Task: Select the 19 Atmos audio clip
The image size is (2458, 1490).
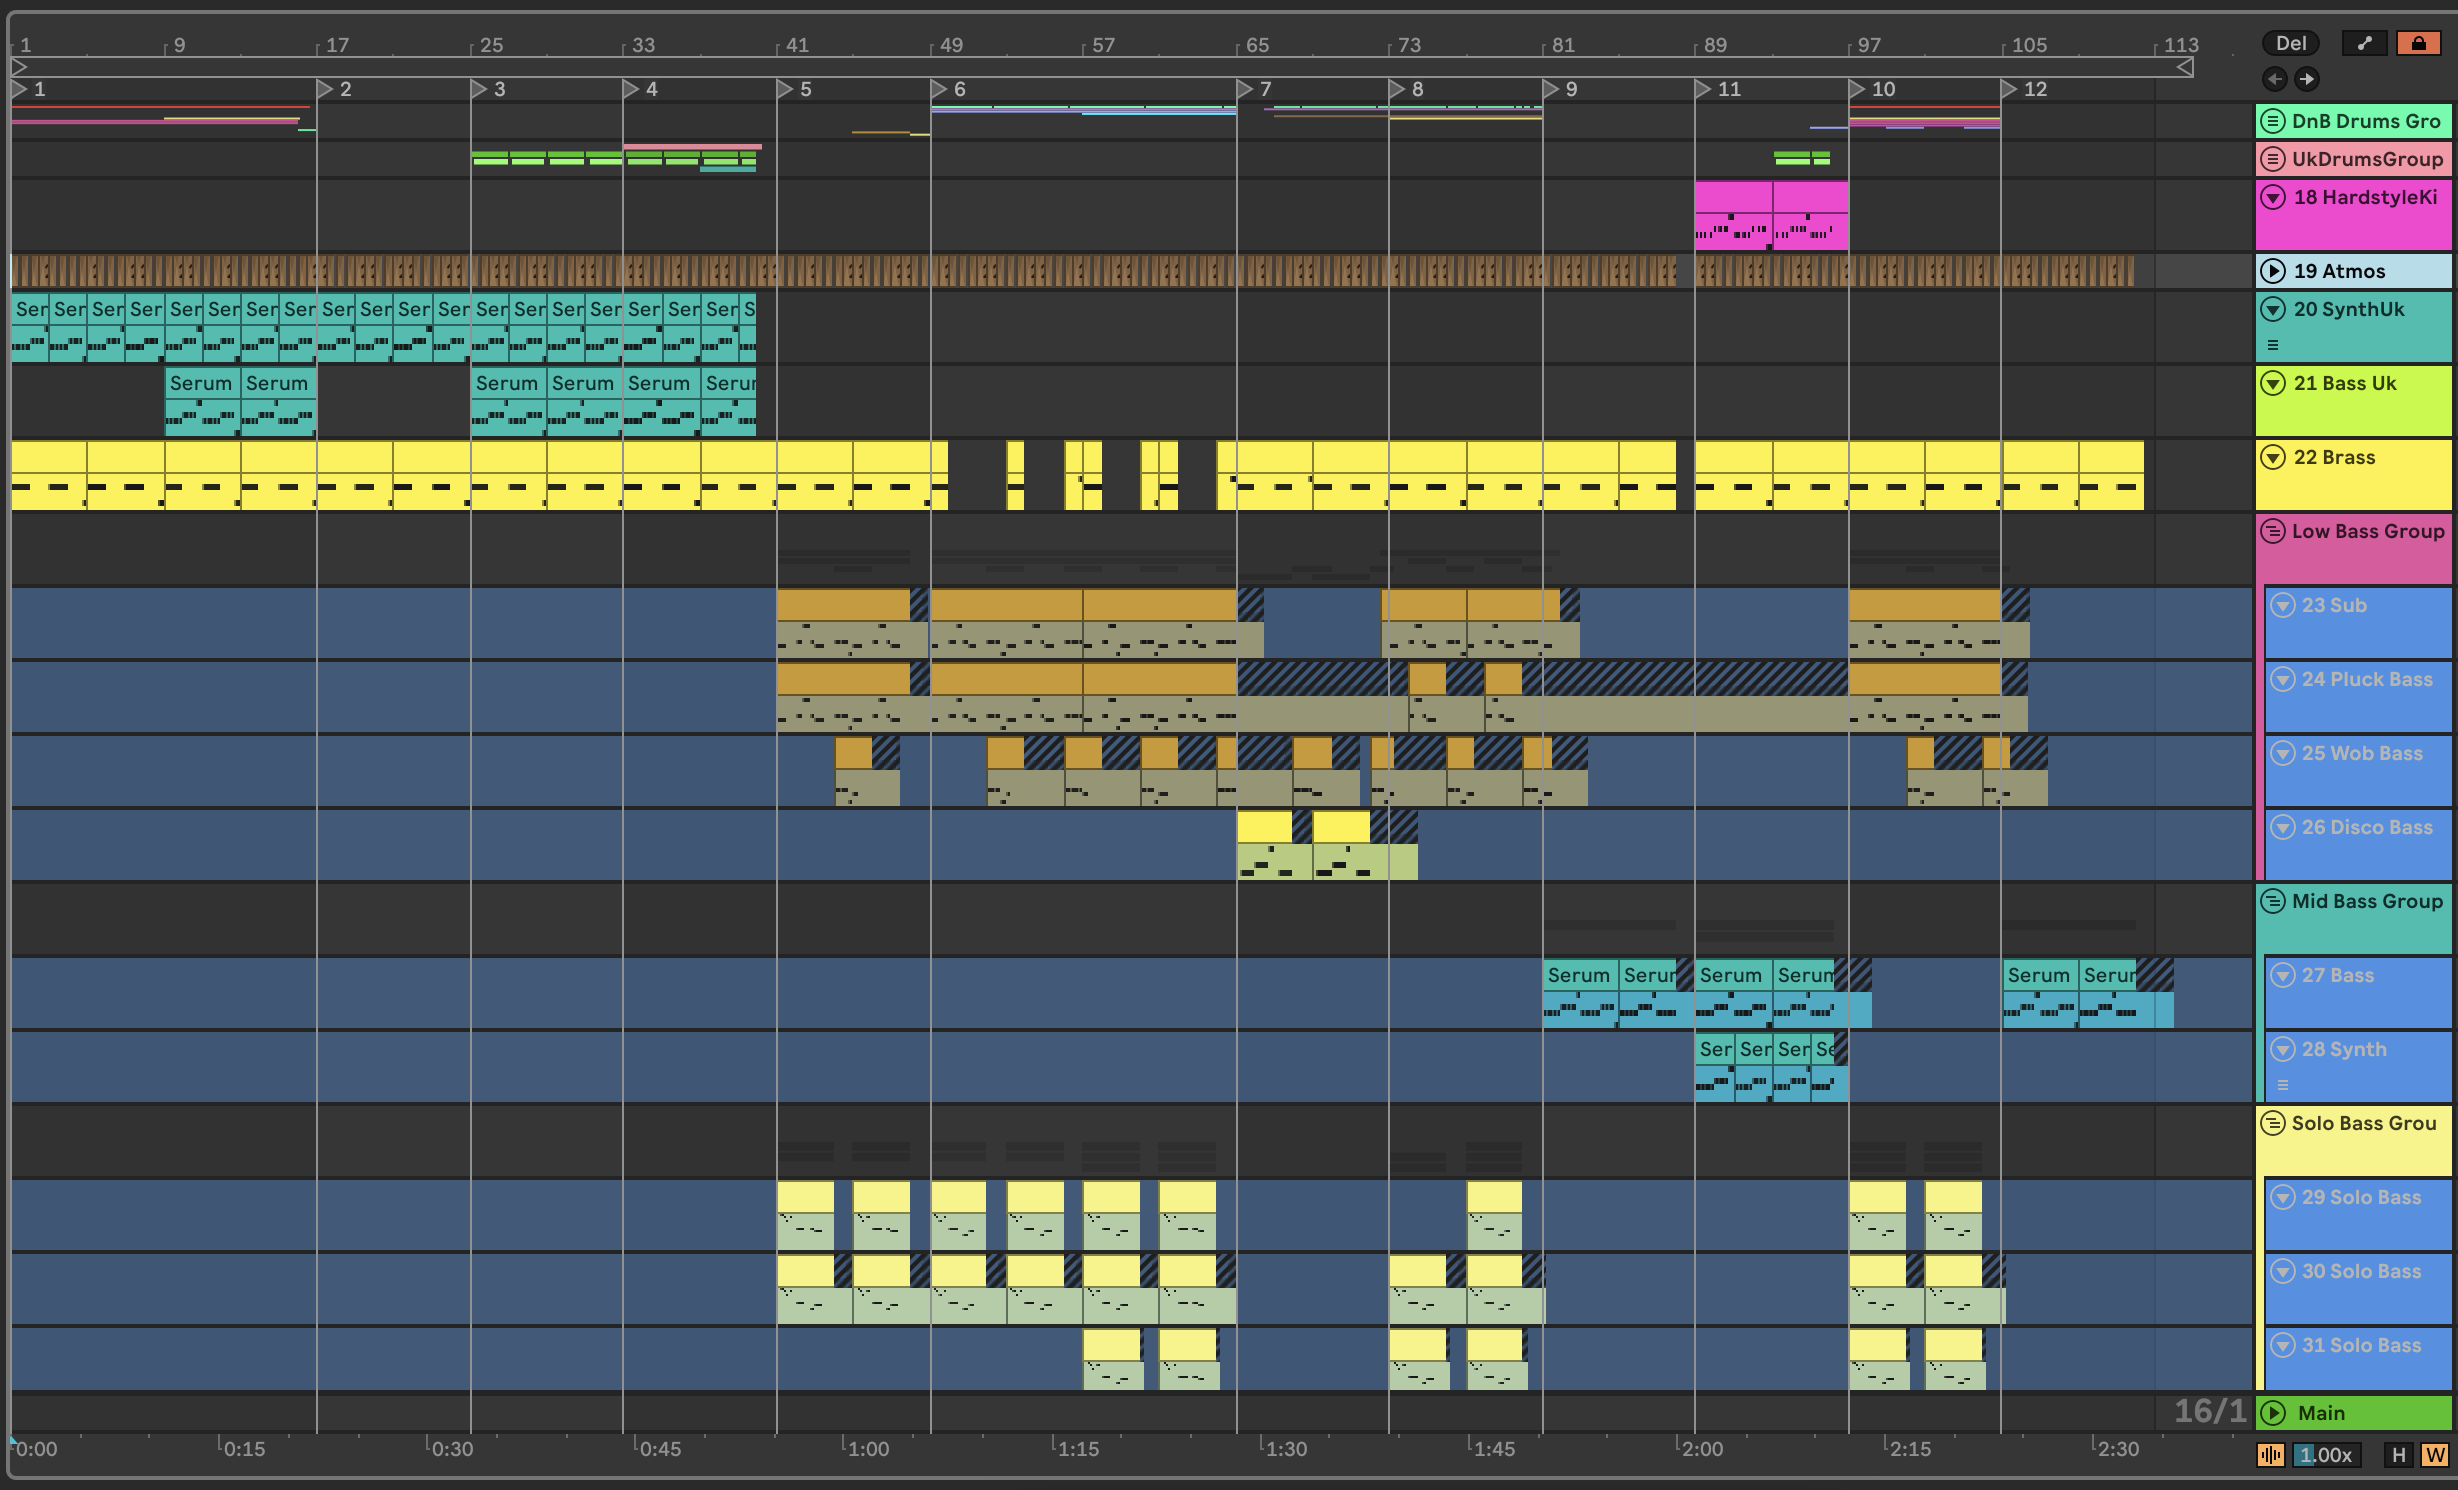Action: click(843, 271)
